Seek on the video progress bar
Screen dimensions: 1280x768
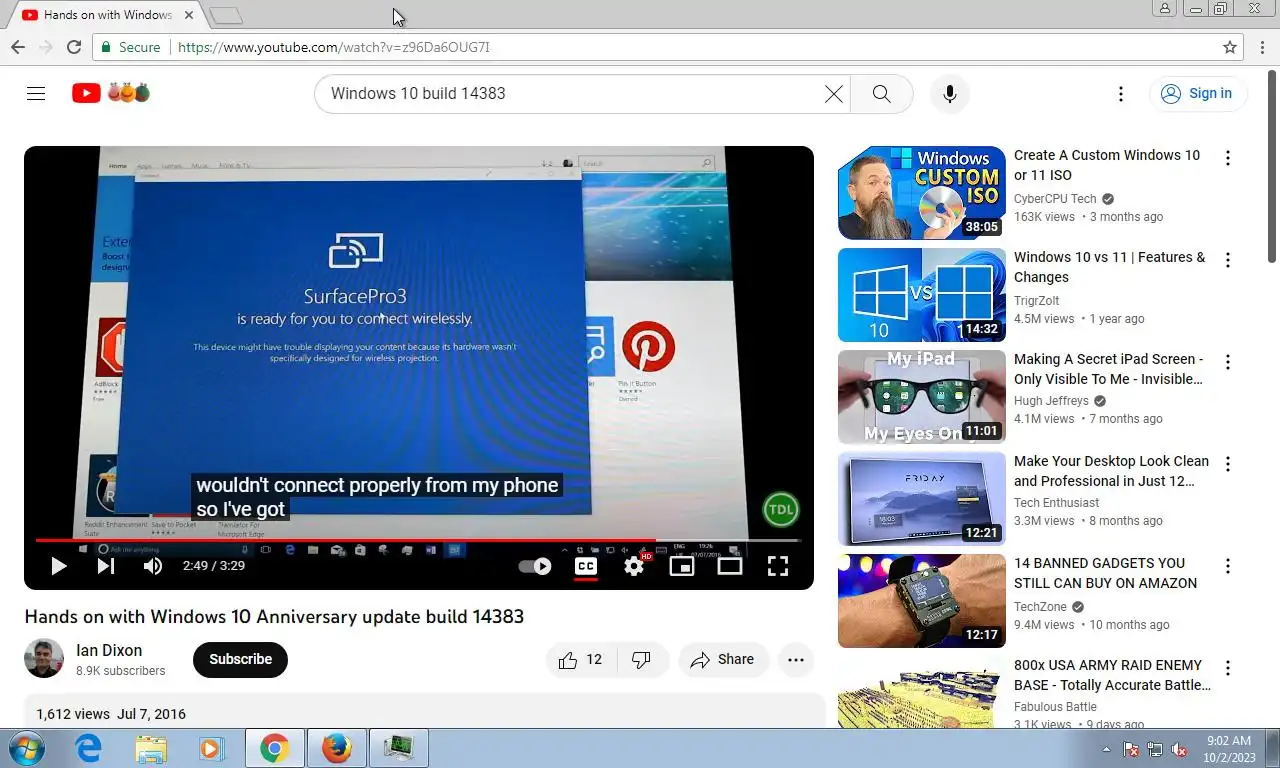click(418, 541)
